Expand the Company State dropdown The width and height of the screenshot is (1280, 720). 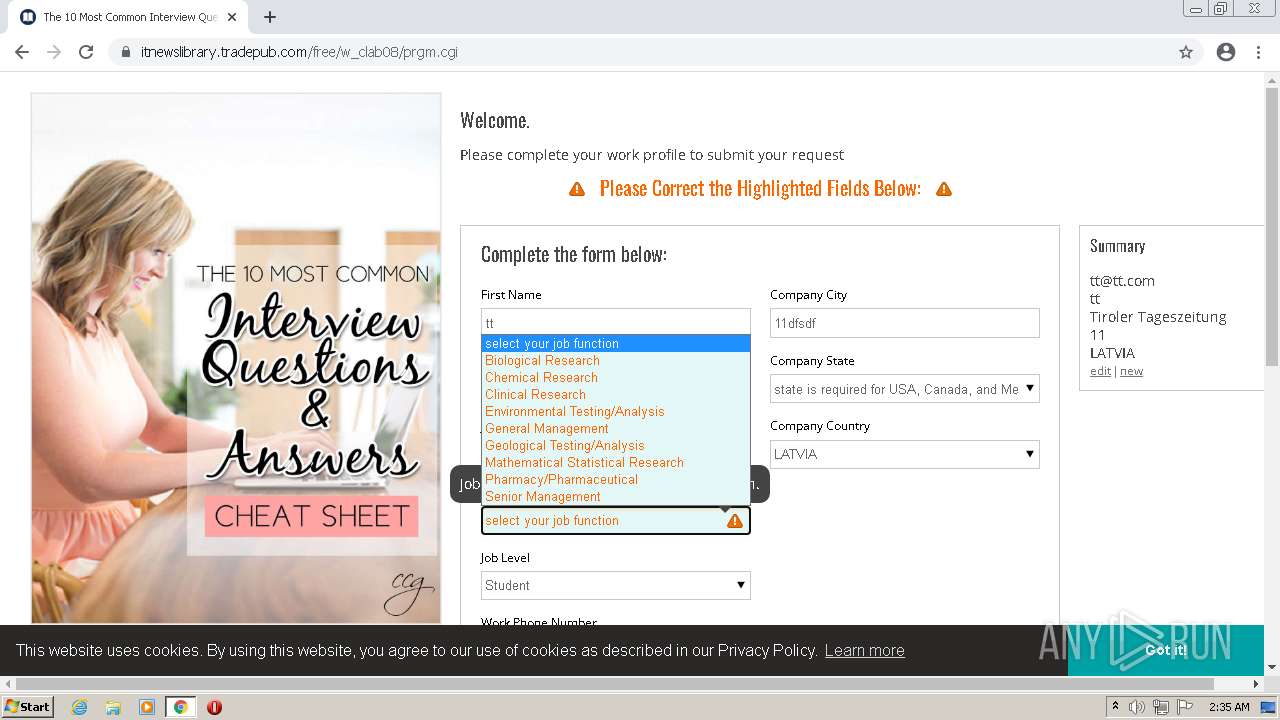tap(904, 389)
